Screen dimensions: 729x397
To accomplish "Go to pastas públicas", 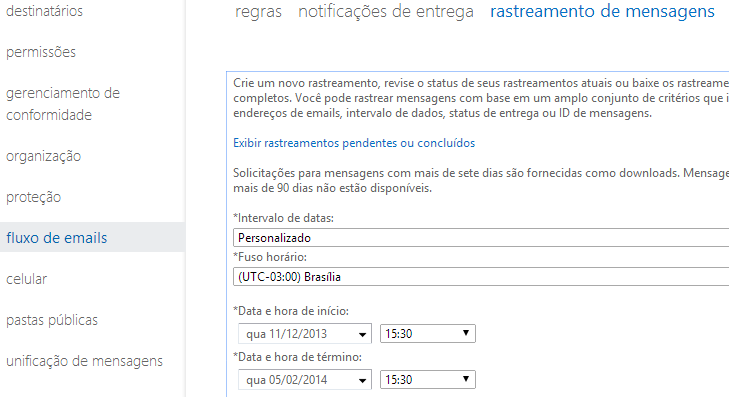I will pyautogui.click(x=52, y=320).
